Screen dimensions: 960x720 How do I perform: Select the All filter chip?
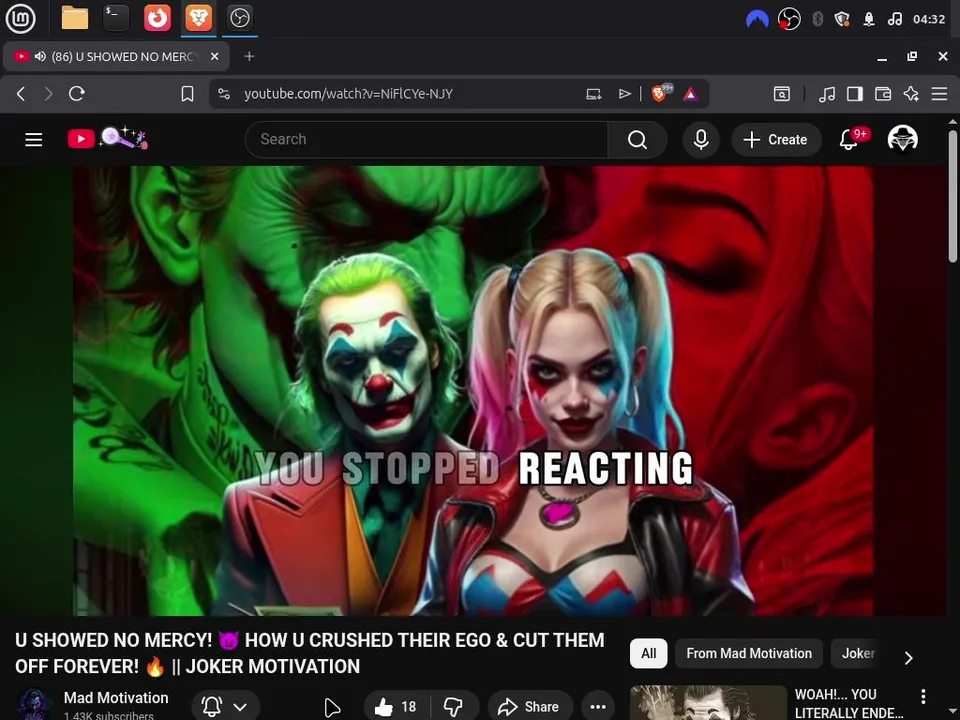coord(648,653)
